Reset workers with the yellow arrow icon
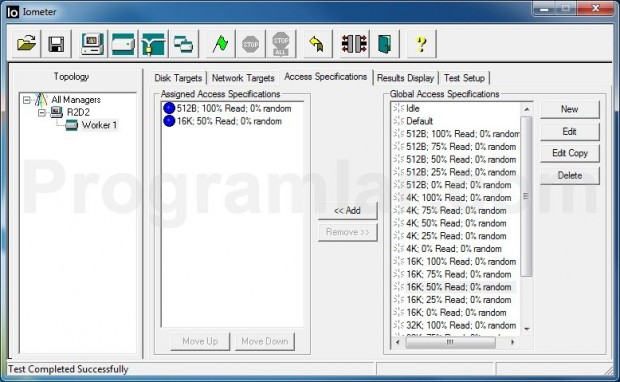This screenshot has height=382, width=620. pos(317,43)
